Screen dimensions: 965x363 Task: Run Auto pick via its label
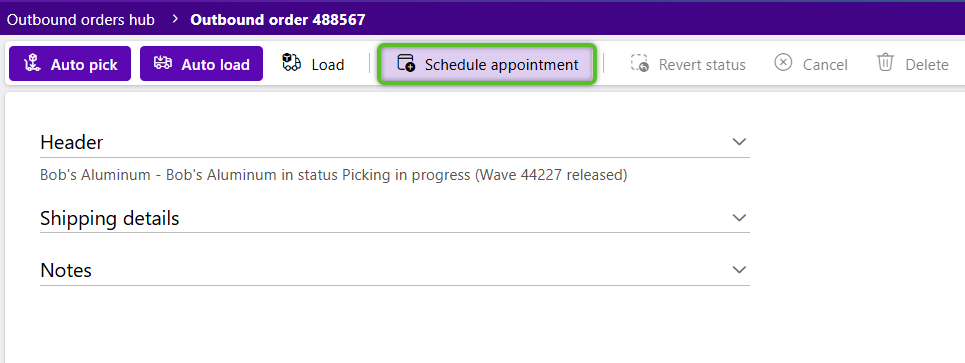(84, 65)
